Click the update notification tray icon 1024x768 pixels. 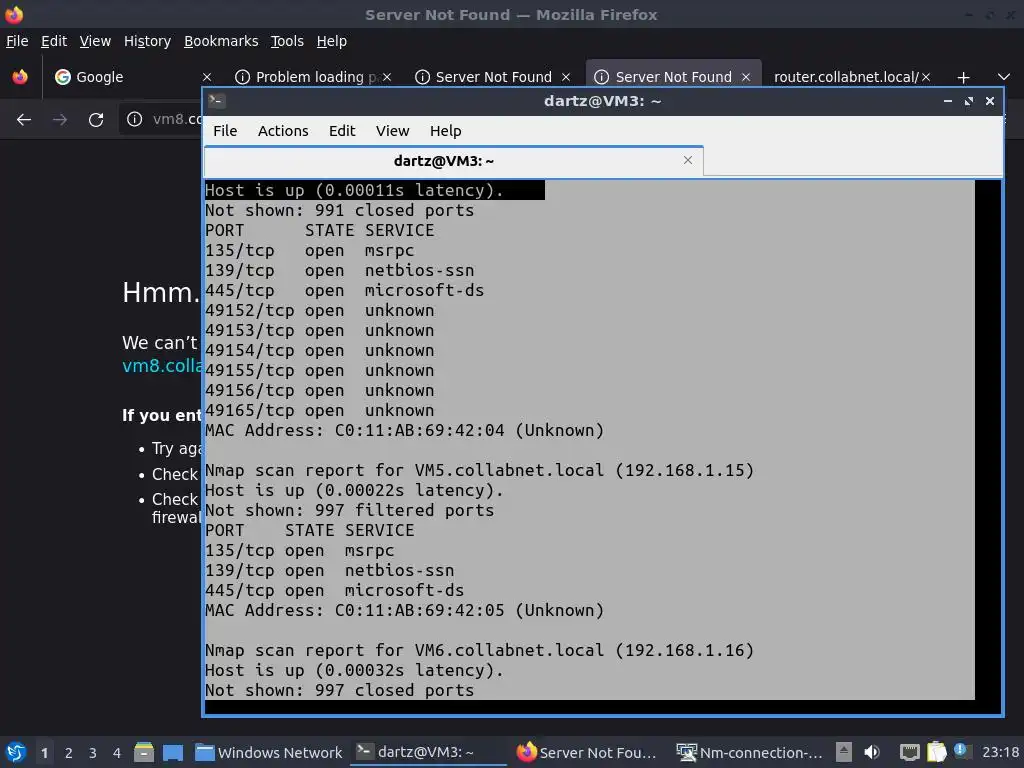(x=961, y=751)
